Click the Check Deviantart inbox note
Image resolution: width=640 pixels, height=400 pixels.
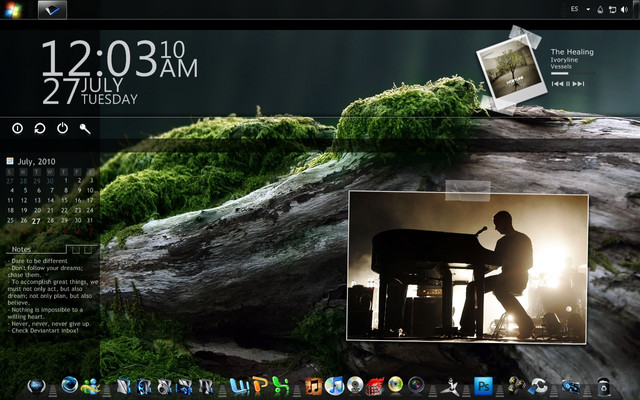coord(43,331)
